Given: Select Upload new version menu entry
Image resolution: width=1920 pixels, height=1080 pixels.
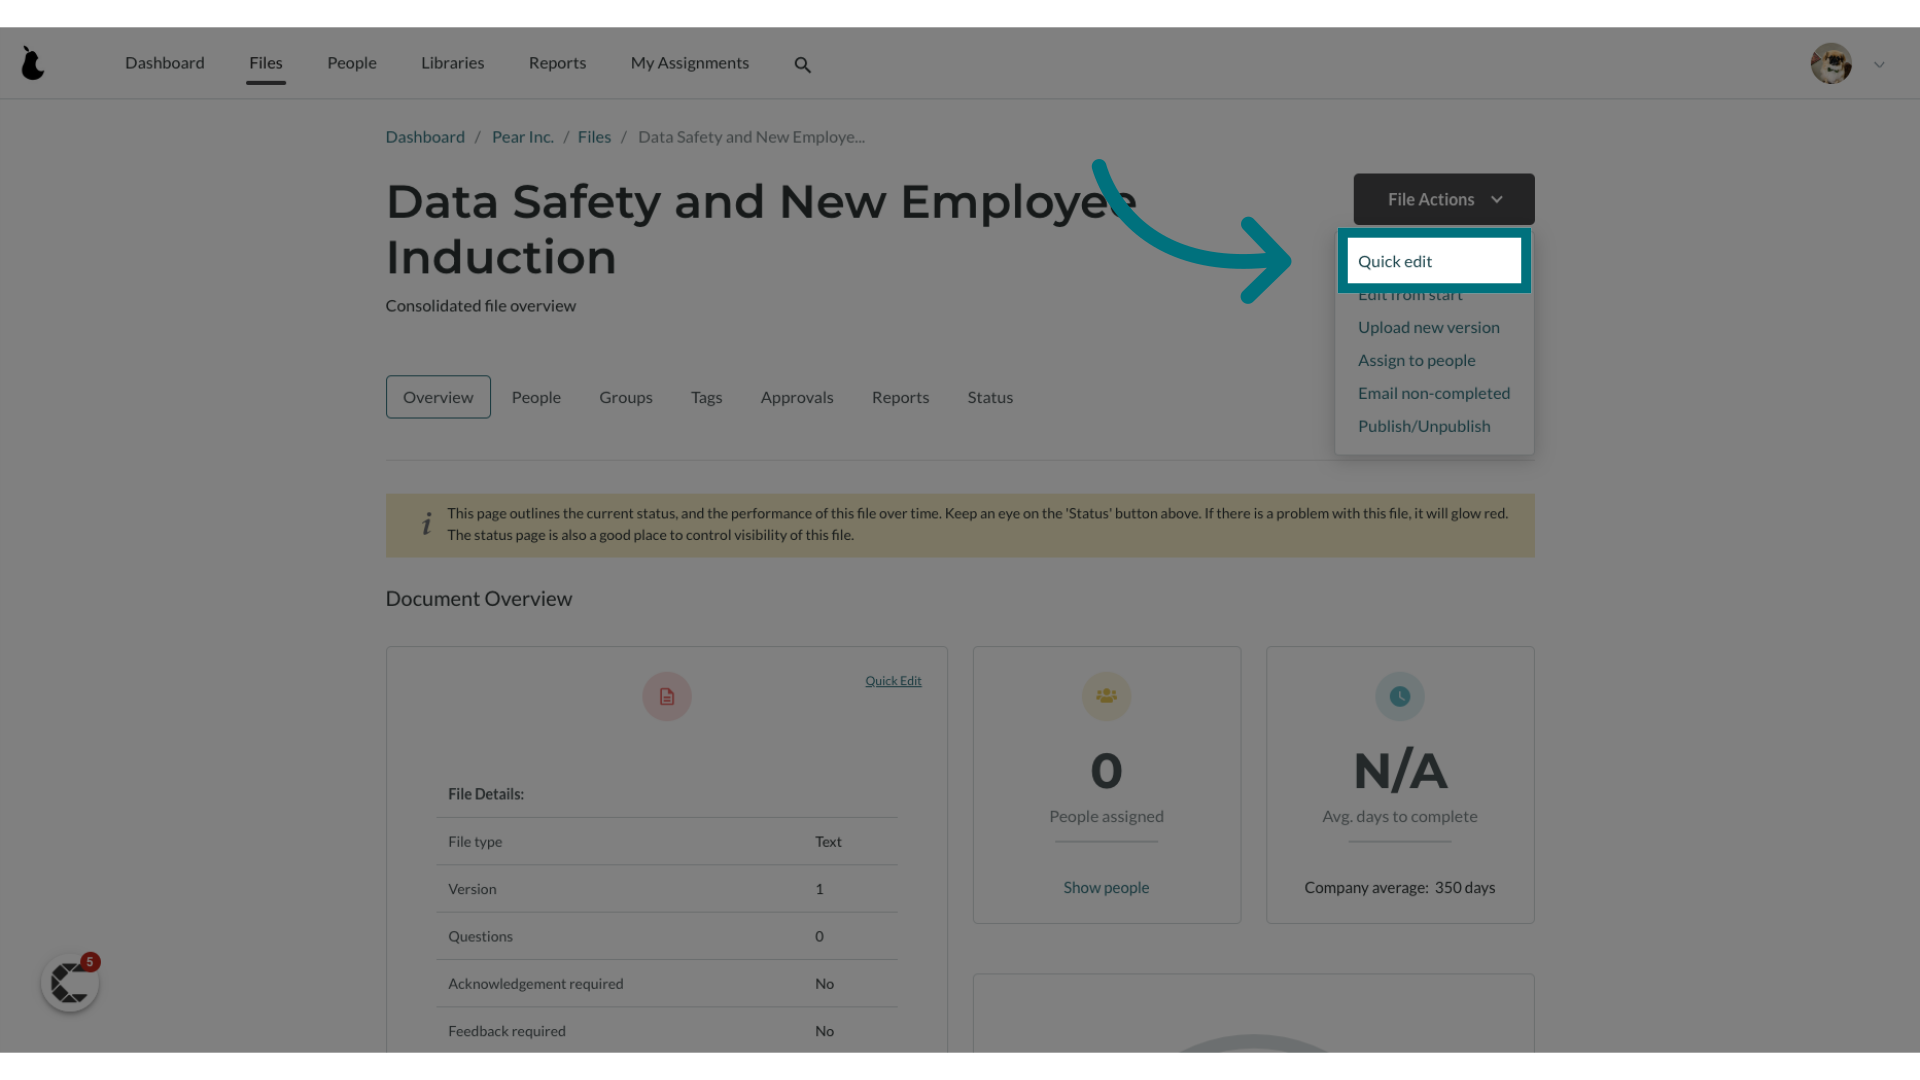Looking at the screenshot, I should 1428,327.
